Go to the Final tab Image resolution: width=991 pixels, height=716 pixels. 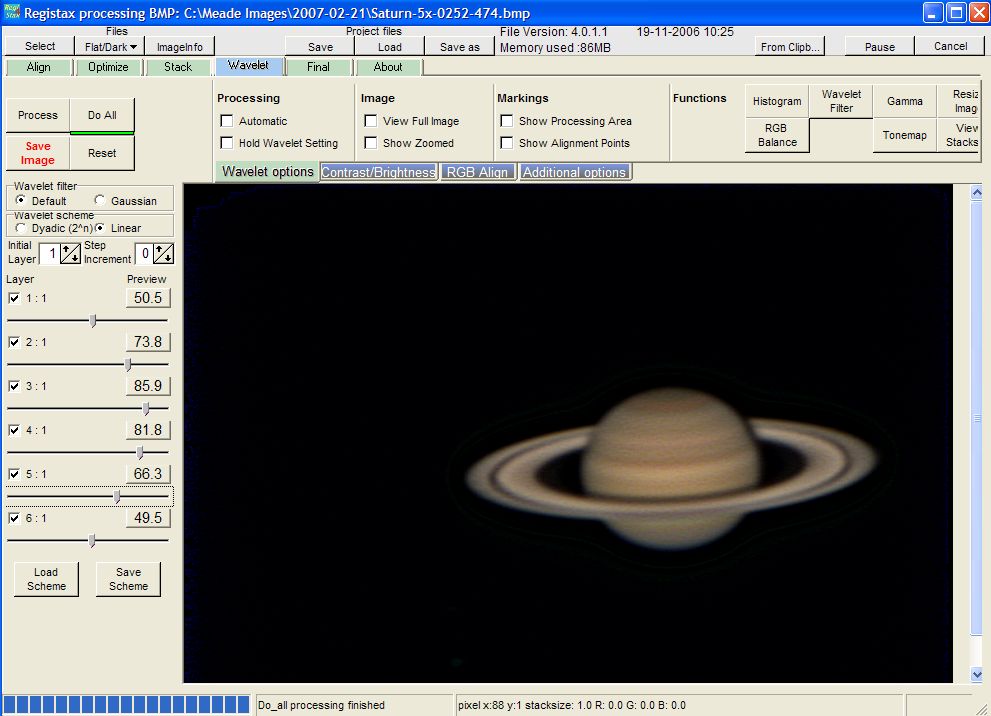pyautogui.click(x=319, y=67)
